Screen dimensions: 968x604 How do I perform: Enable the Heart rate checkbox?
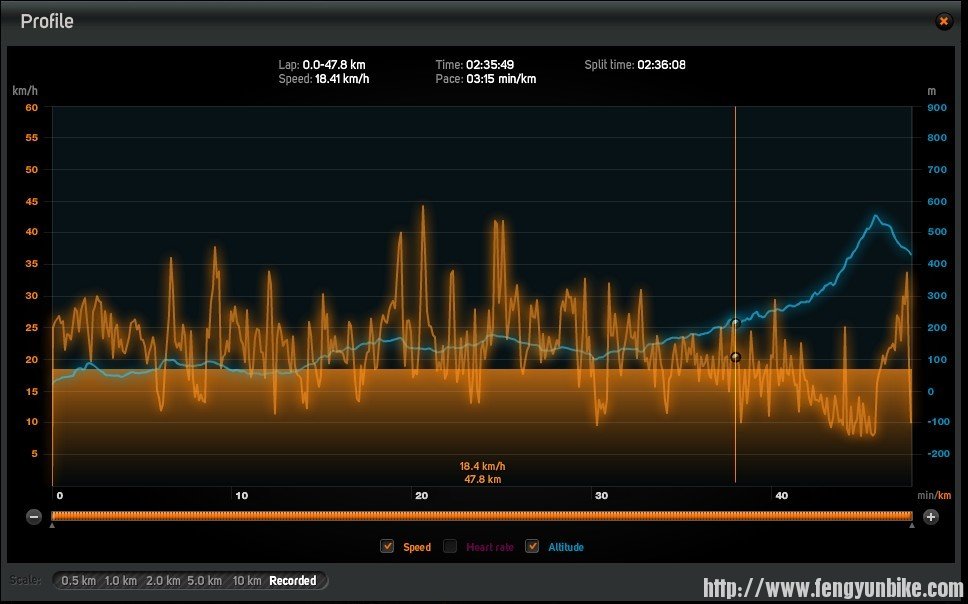pos(450,546)
